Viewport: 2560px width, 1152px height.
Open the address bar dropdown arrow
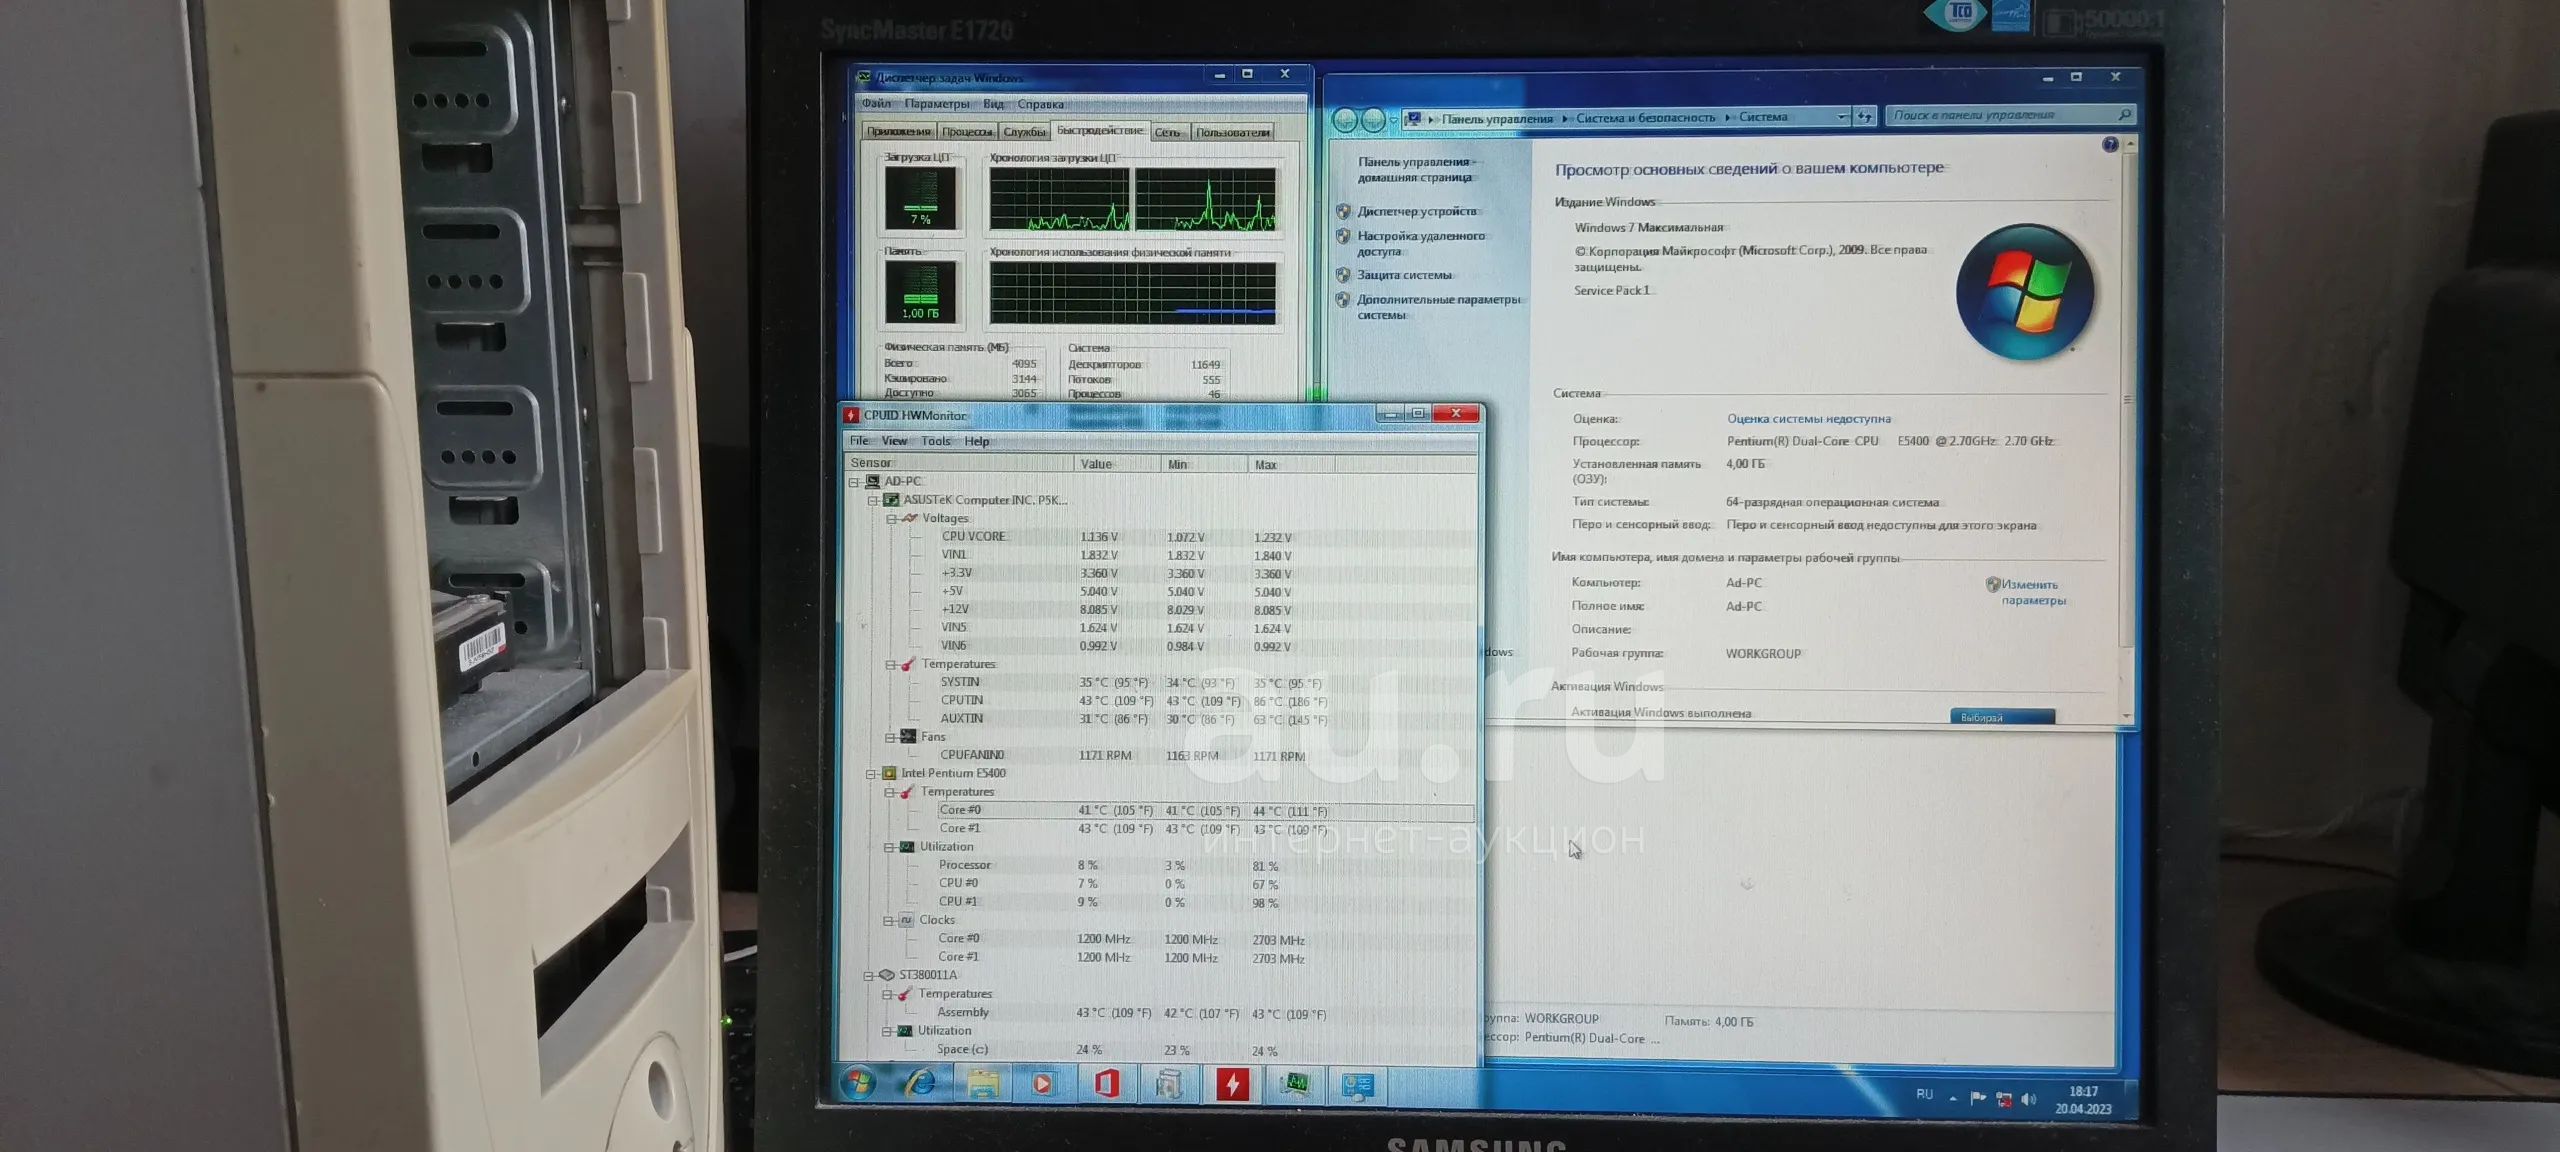click(x=1842, y=117)
